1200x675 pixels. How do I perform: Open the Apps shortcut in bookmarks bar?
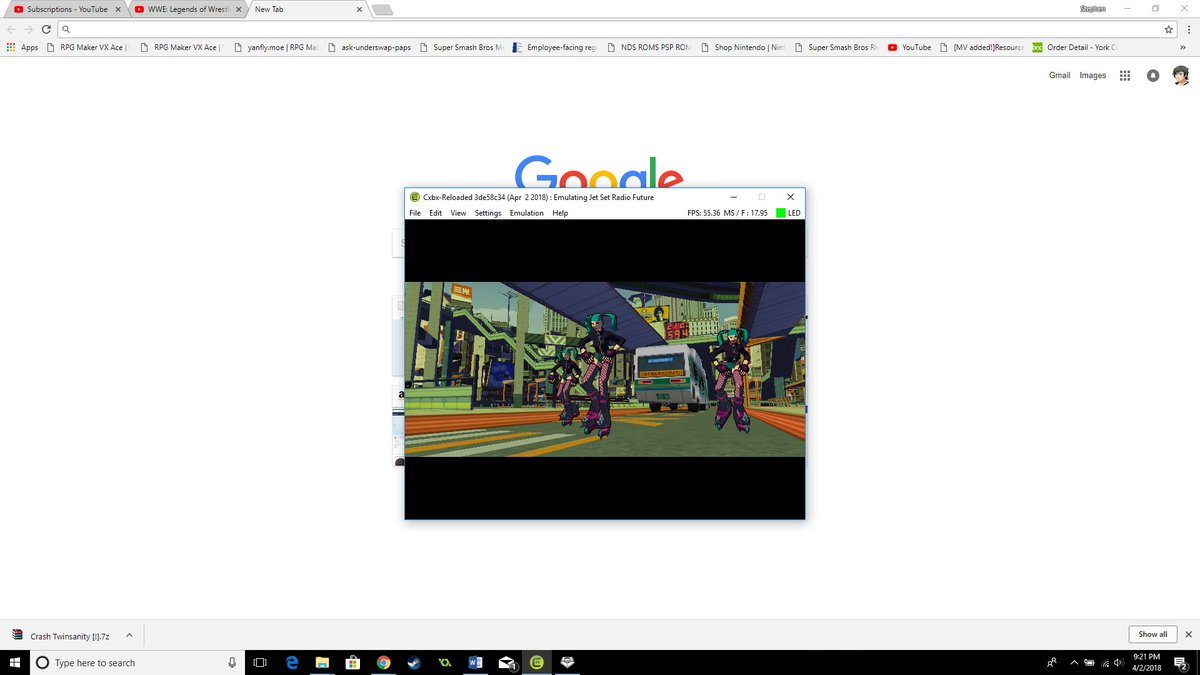click(x=22, y=47)
